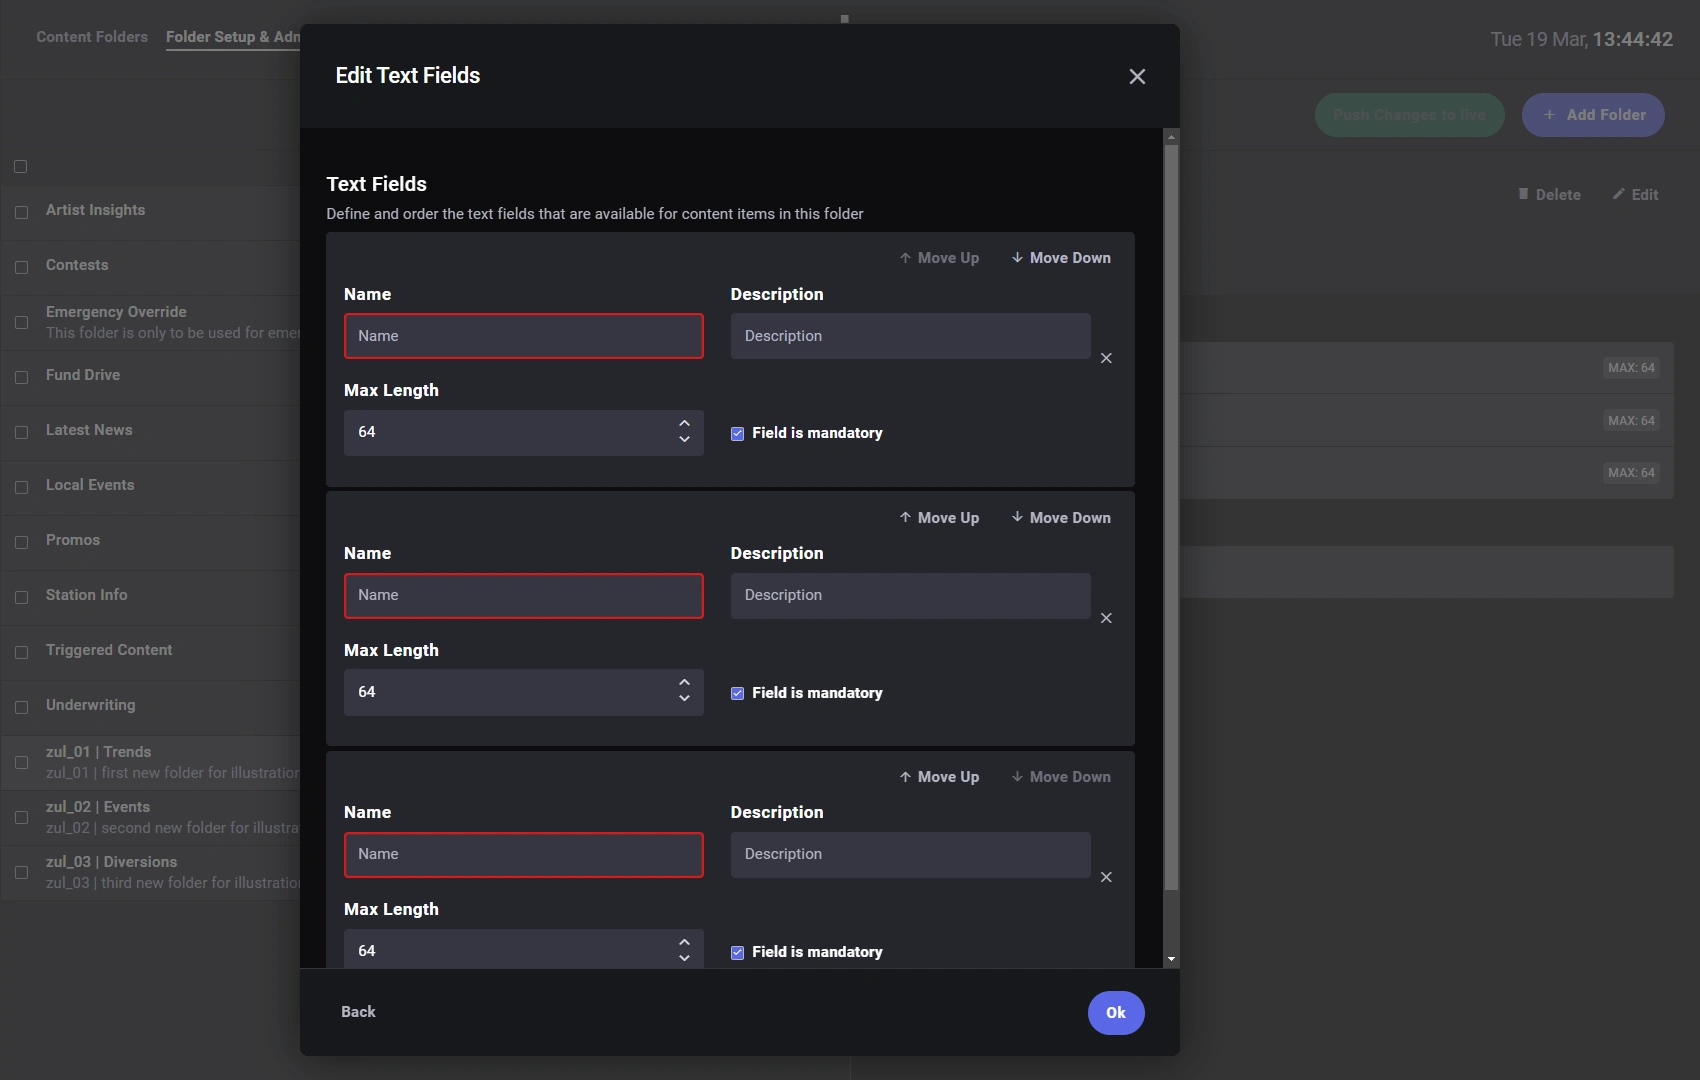This screenshot has width=1700, height=1080.
Task: Move the third text field up
Action: coord(939,777)
